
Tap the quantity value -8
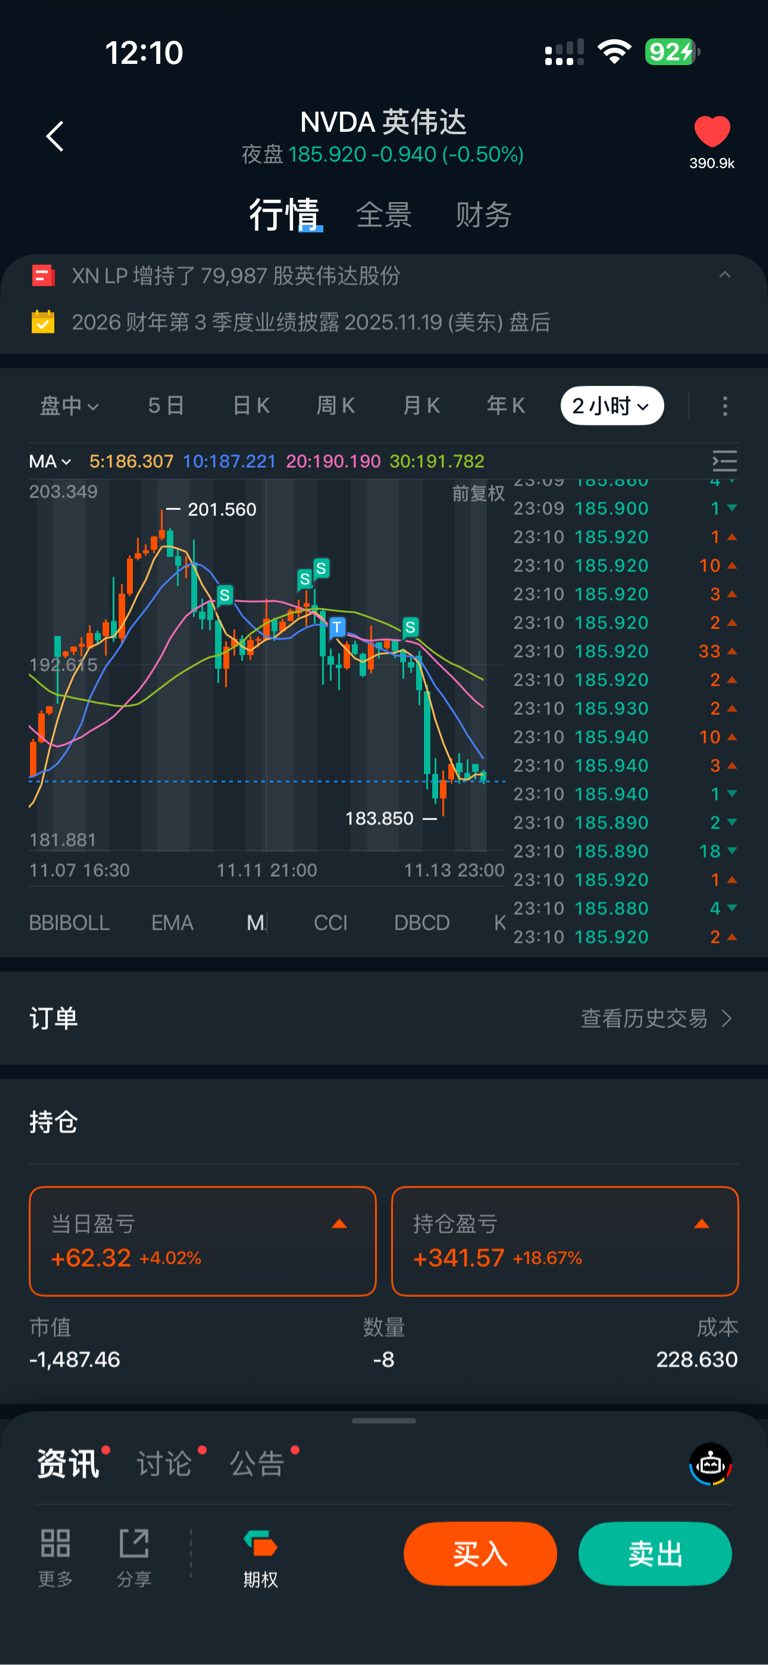(x=384, y=1359)
